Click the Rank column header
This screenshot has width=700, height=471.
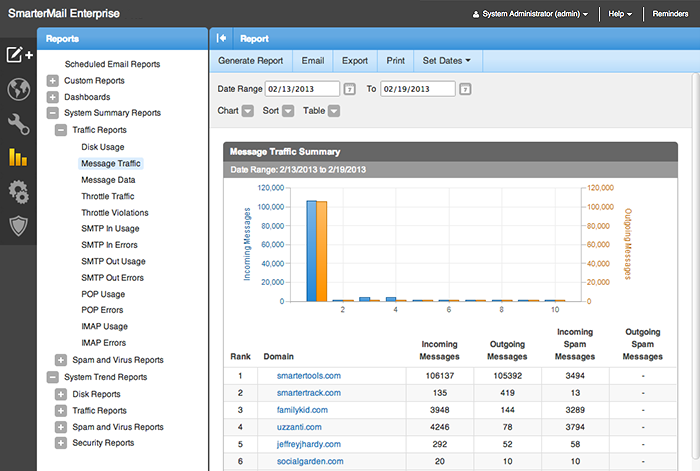240,357
